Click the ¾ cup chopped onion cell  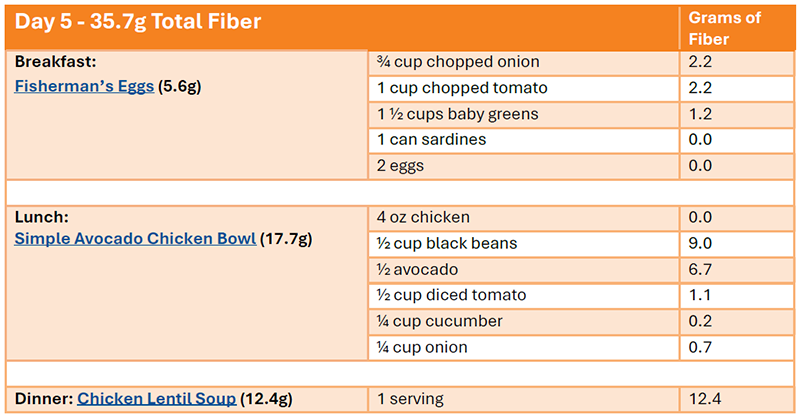(x=445, y=62)
